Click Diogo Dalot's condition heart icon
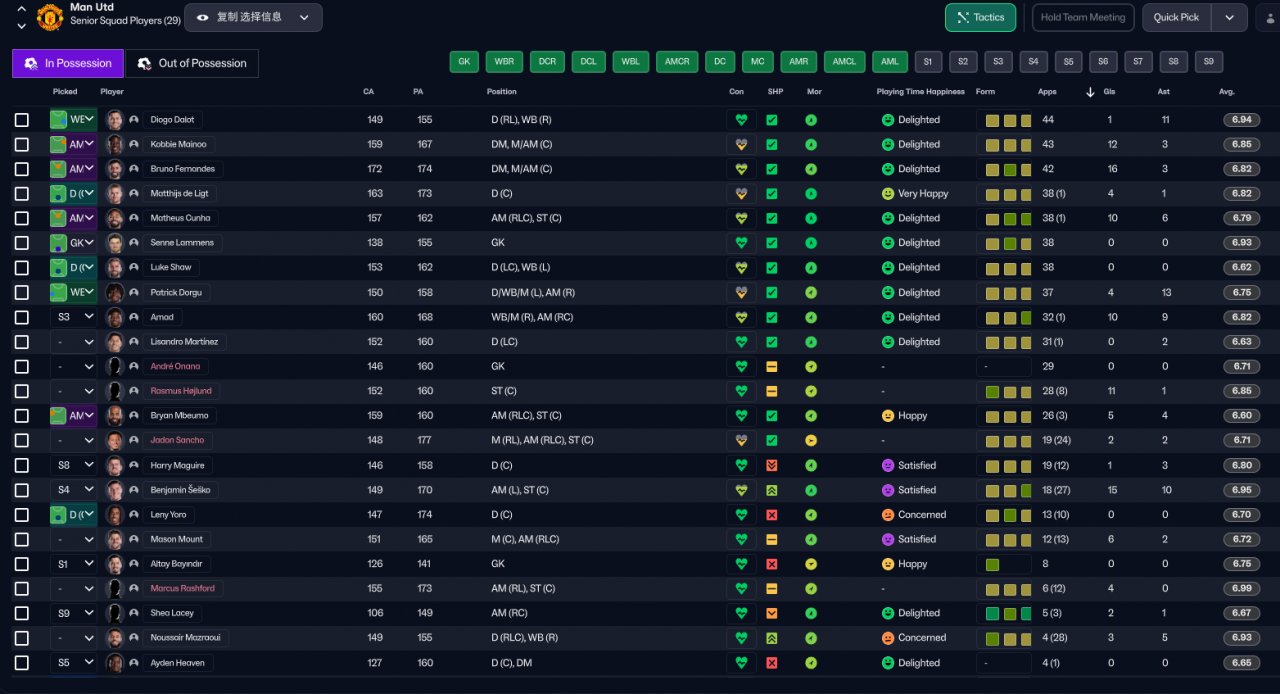This screenshot has width=1280, height=694. 741,120
